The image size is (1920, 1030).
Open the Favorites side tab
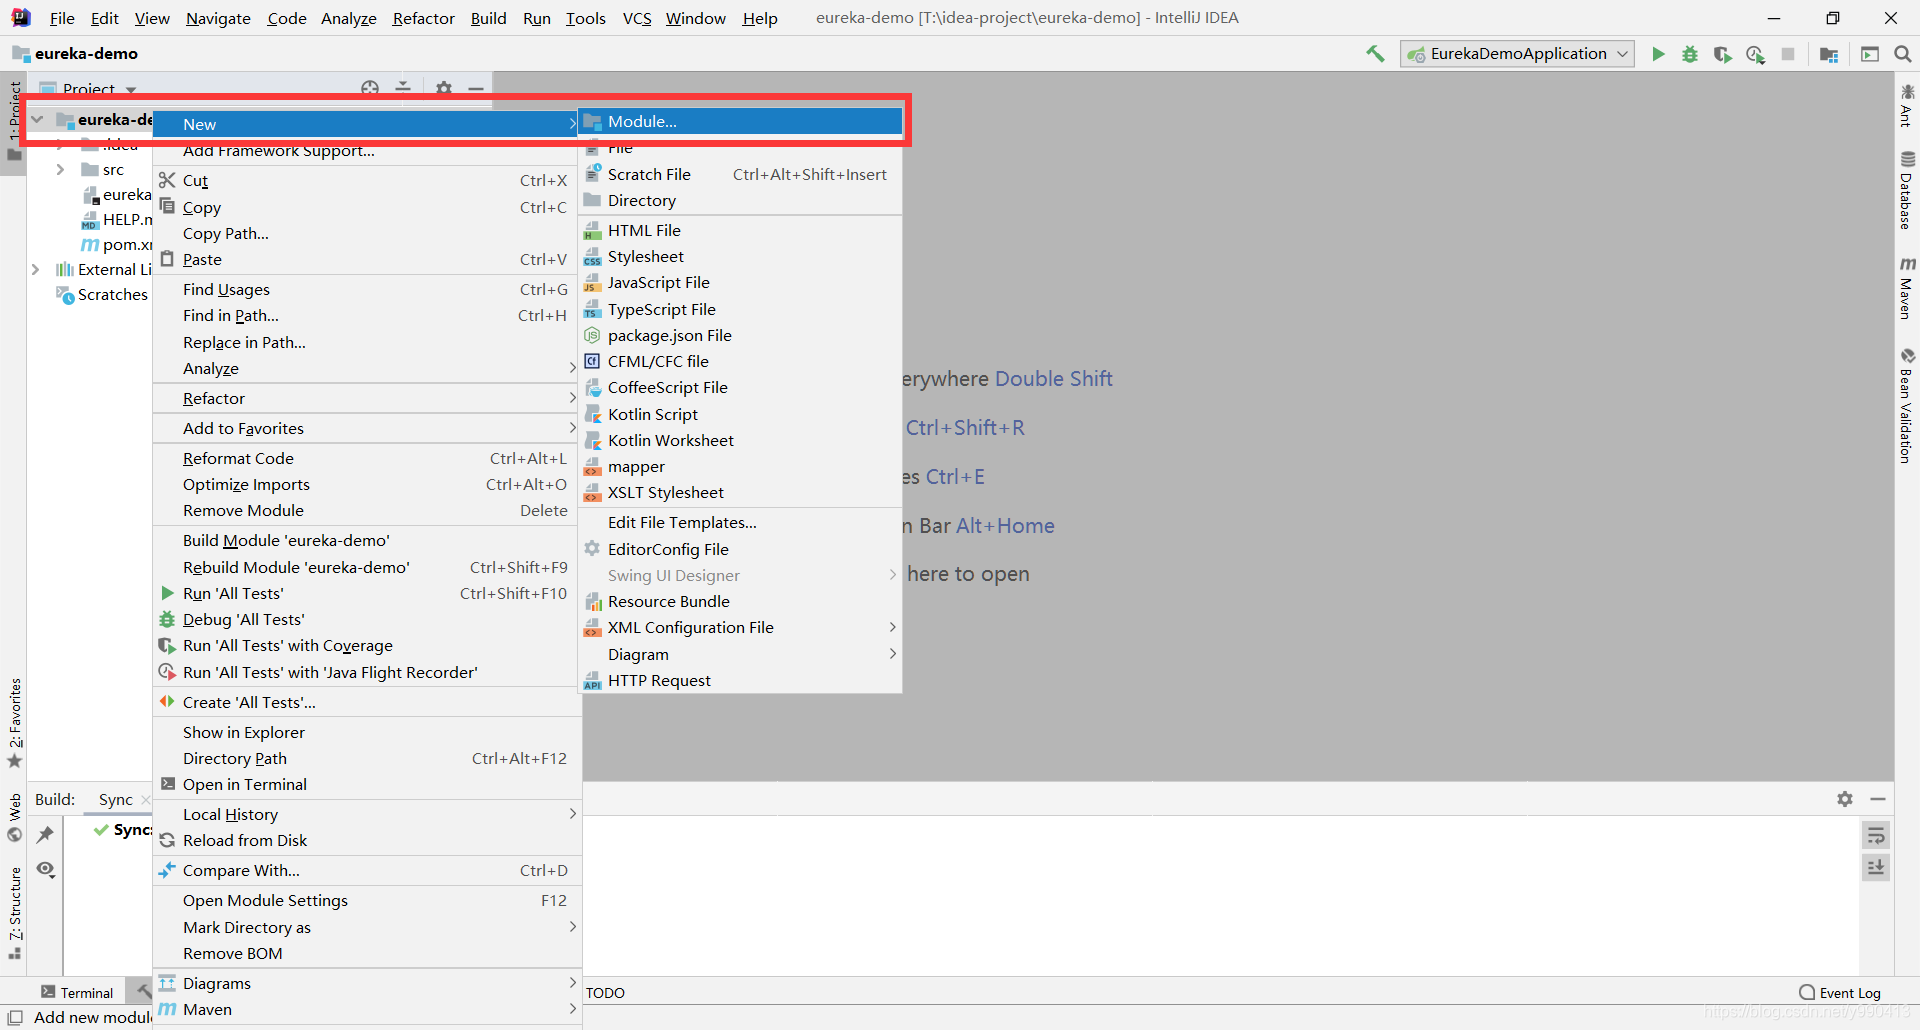point(14,723)
